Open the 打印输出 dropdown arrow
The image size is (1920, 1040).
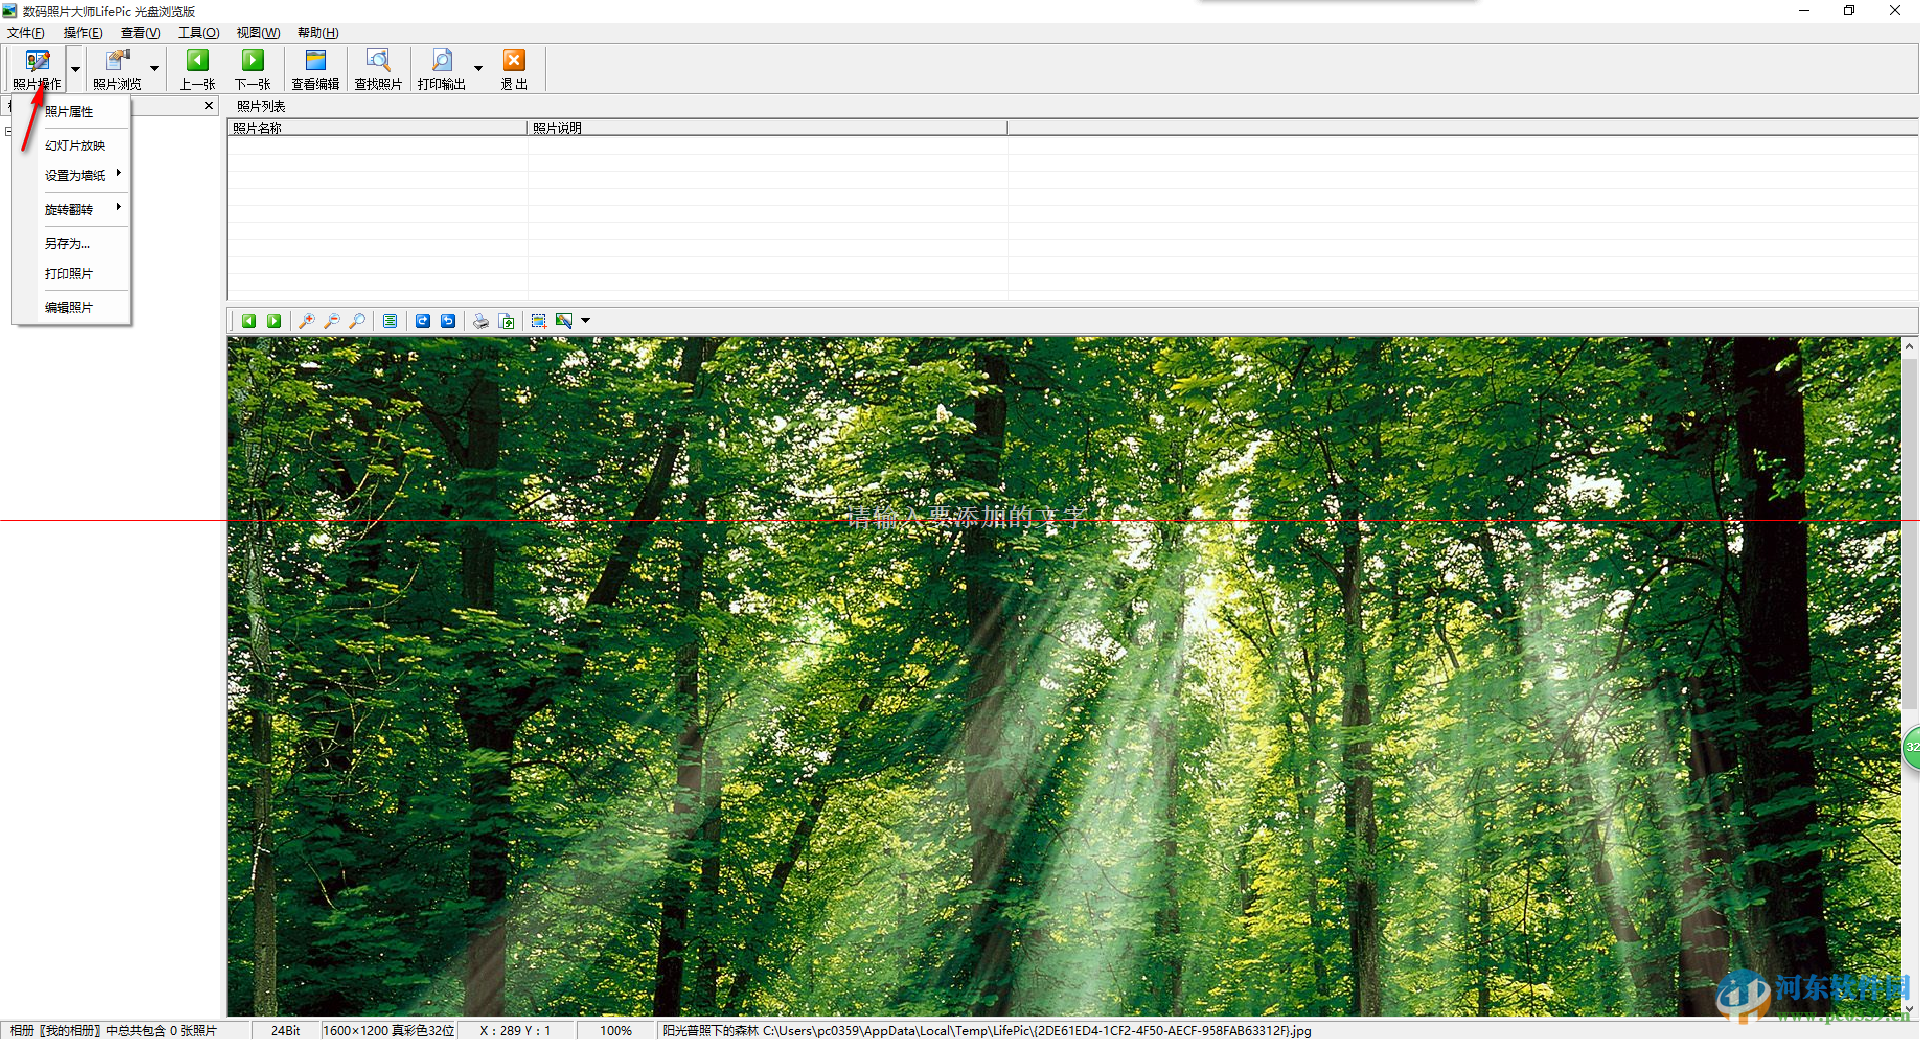point(477,67)
